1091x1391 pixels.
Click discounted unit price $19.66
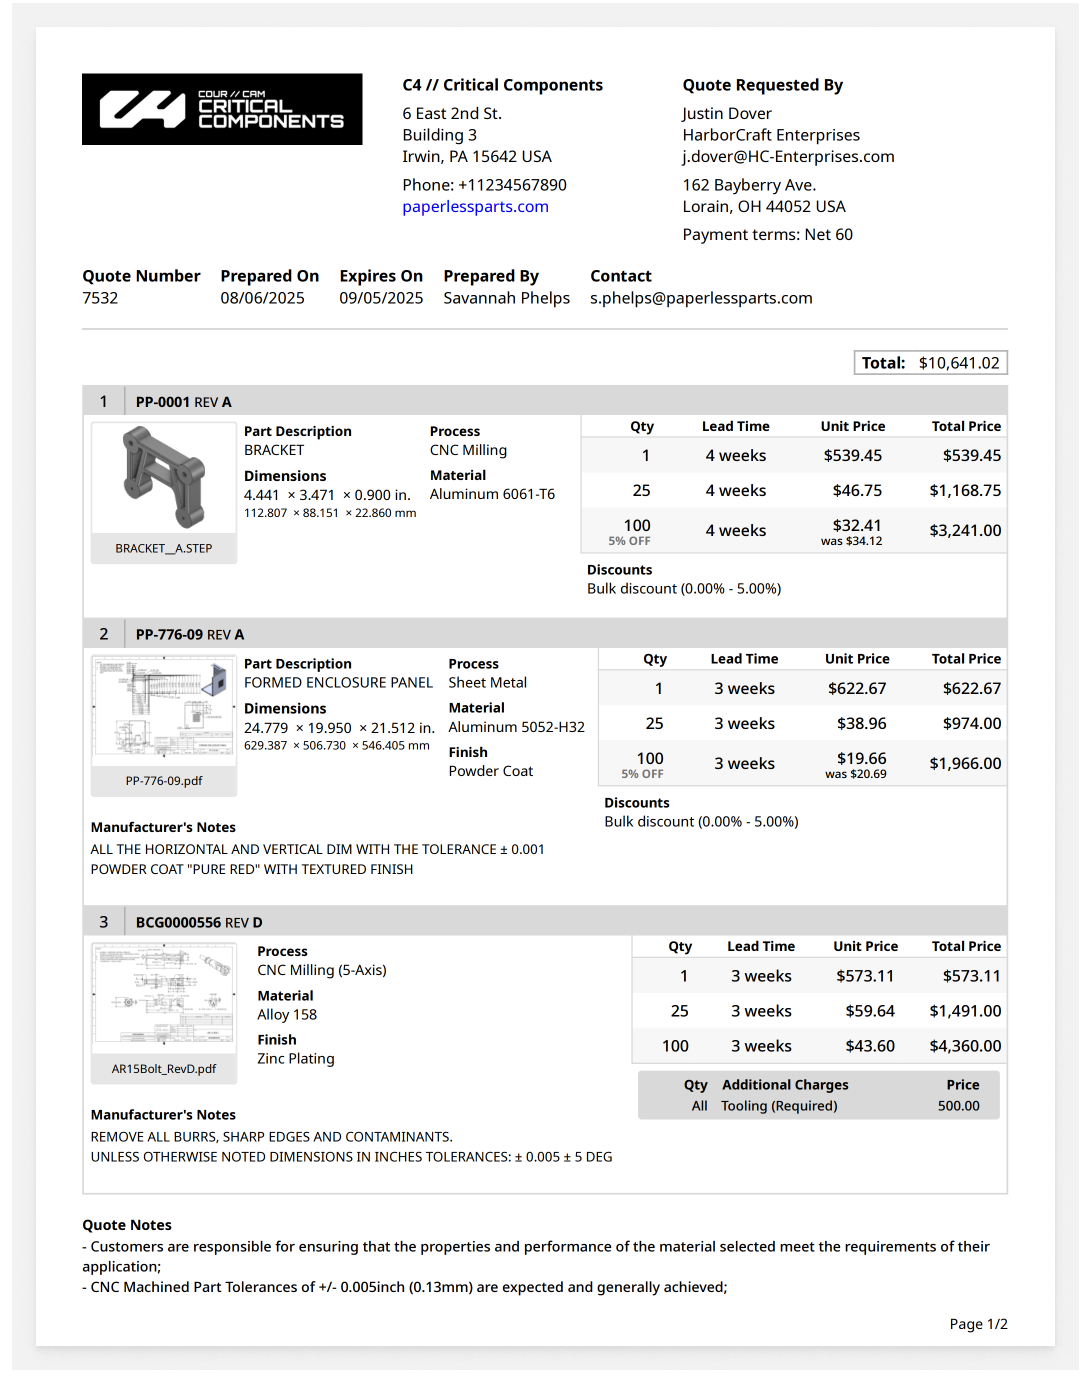click(x=862, y=759)
